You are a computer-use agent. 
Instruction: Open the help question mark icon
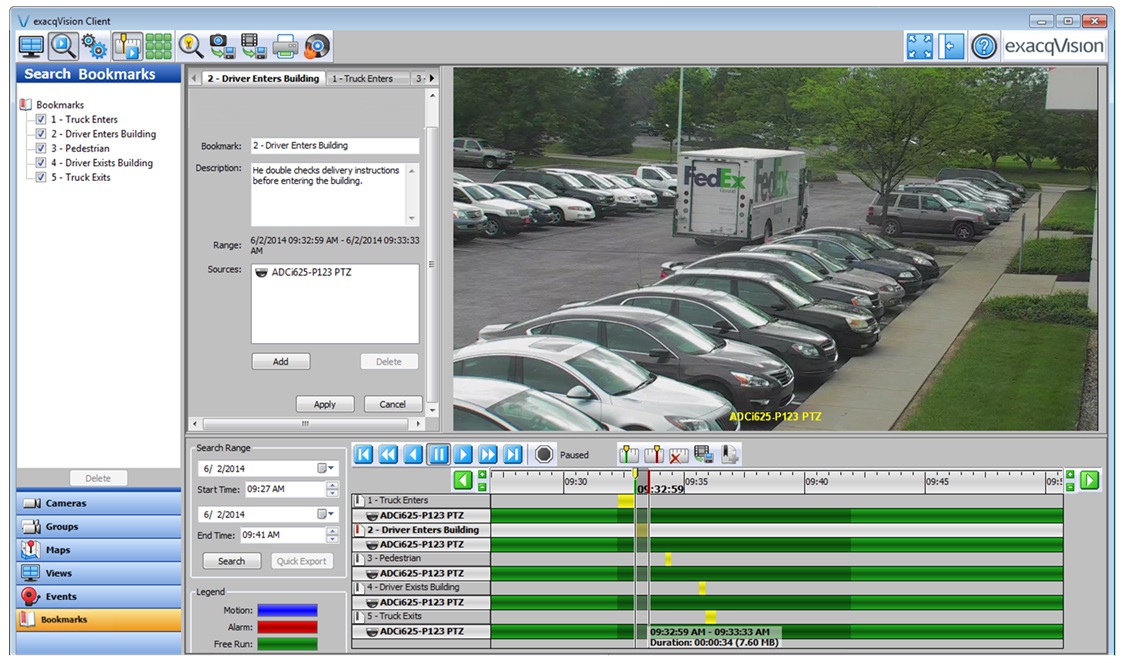click(x=984, y=47)
